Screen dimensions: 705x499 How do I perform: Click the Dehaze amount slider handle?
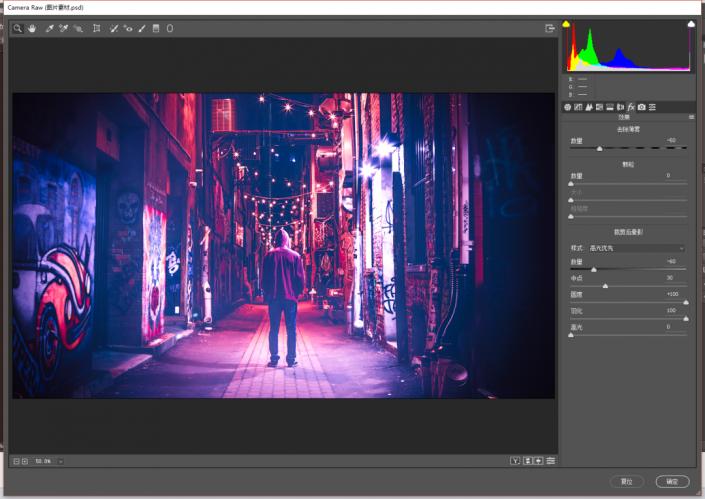click(599, 149)
